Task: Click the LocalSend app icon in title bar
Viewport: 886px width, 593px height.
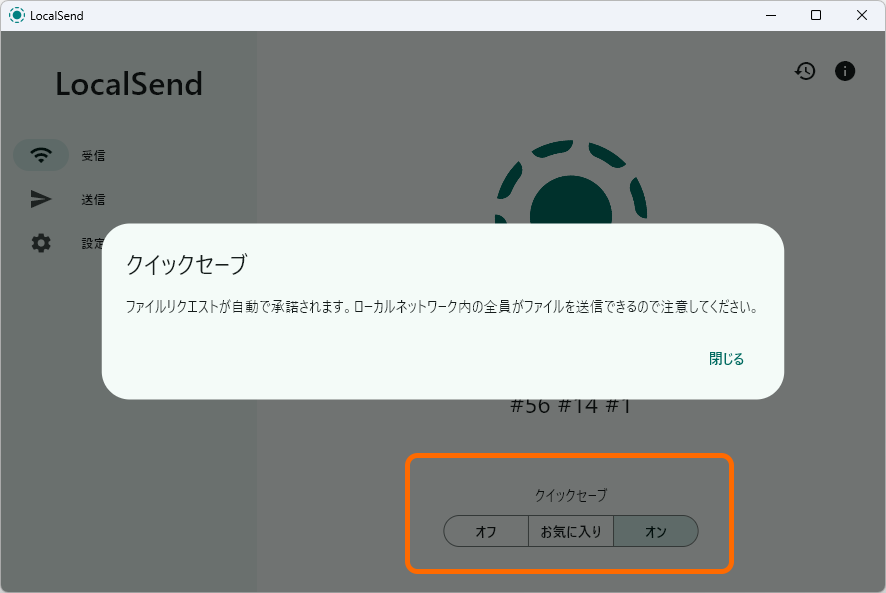Action: point(17,15)
